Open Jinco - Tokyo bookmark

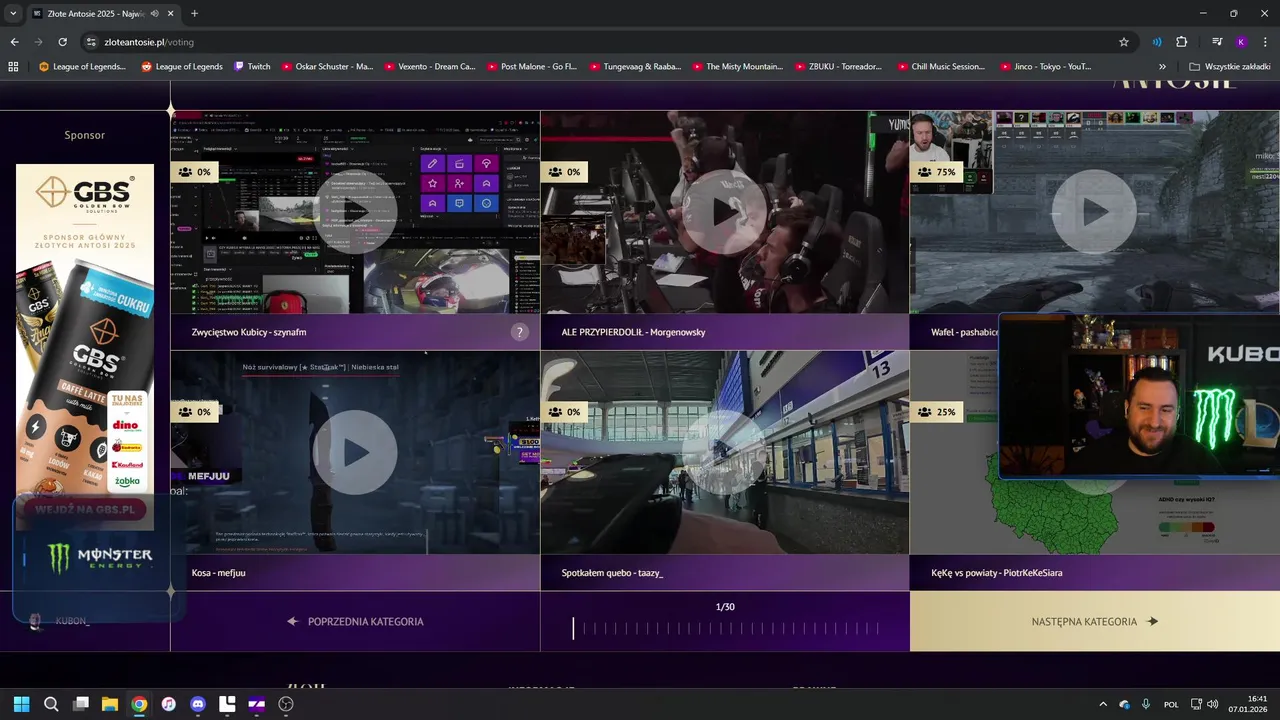point(1046,67)
